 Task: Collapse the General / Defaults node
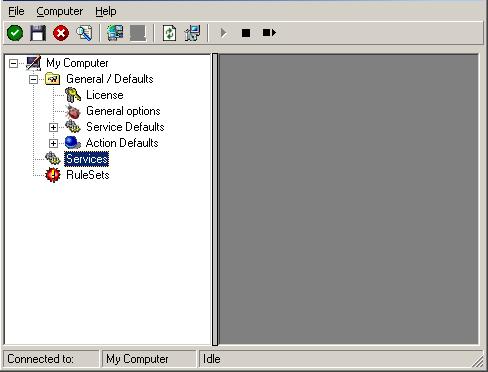pyautogui.click(x=33, y=79)
